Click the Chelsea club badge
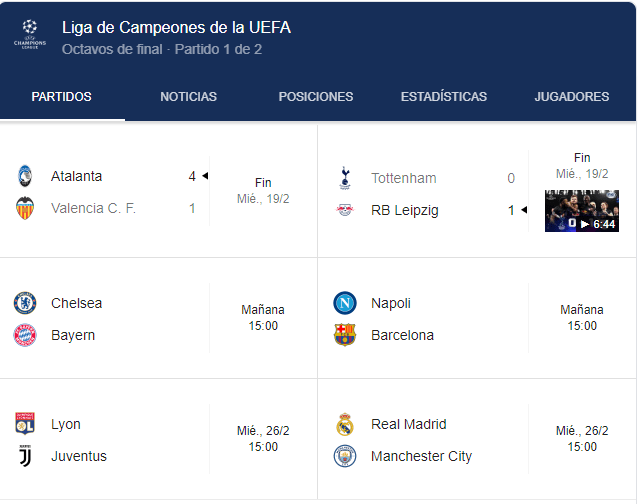Image resolution: width=638 pixels, height=504 pixels. click(25, 303)
